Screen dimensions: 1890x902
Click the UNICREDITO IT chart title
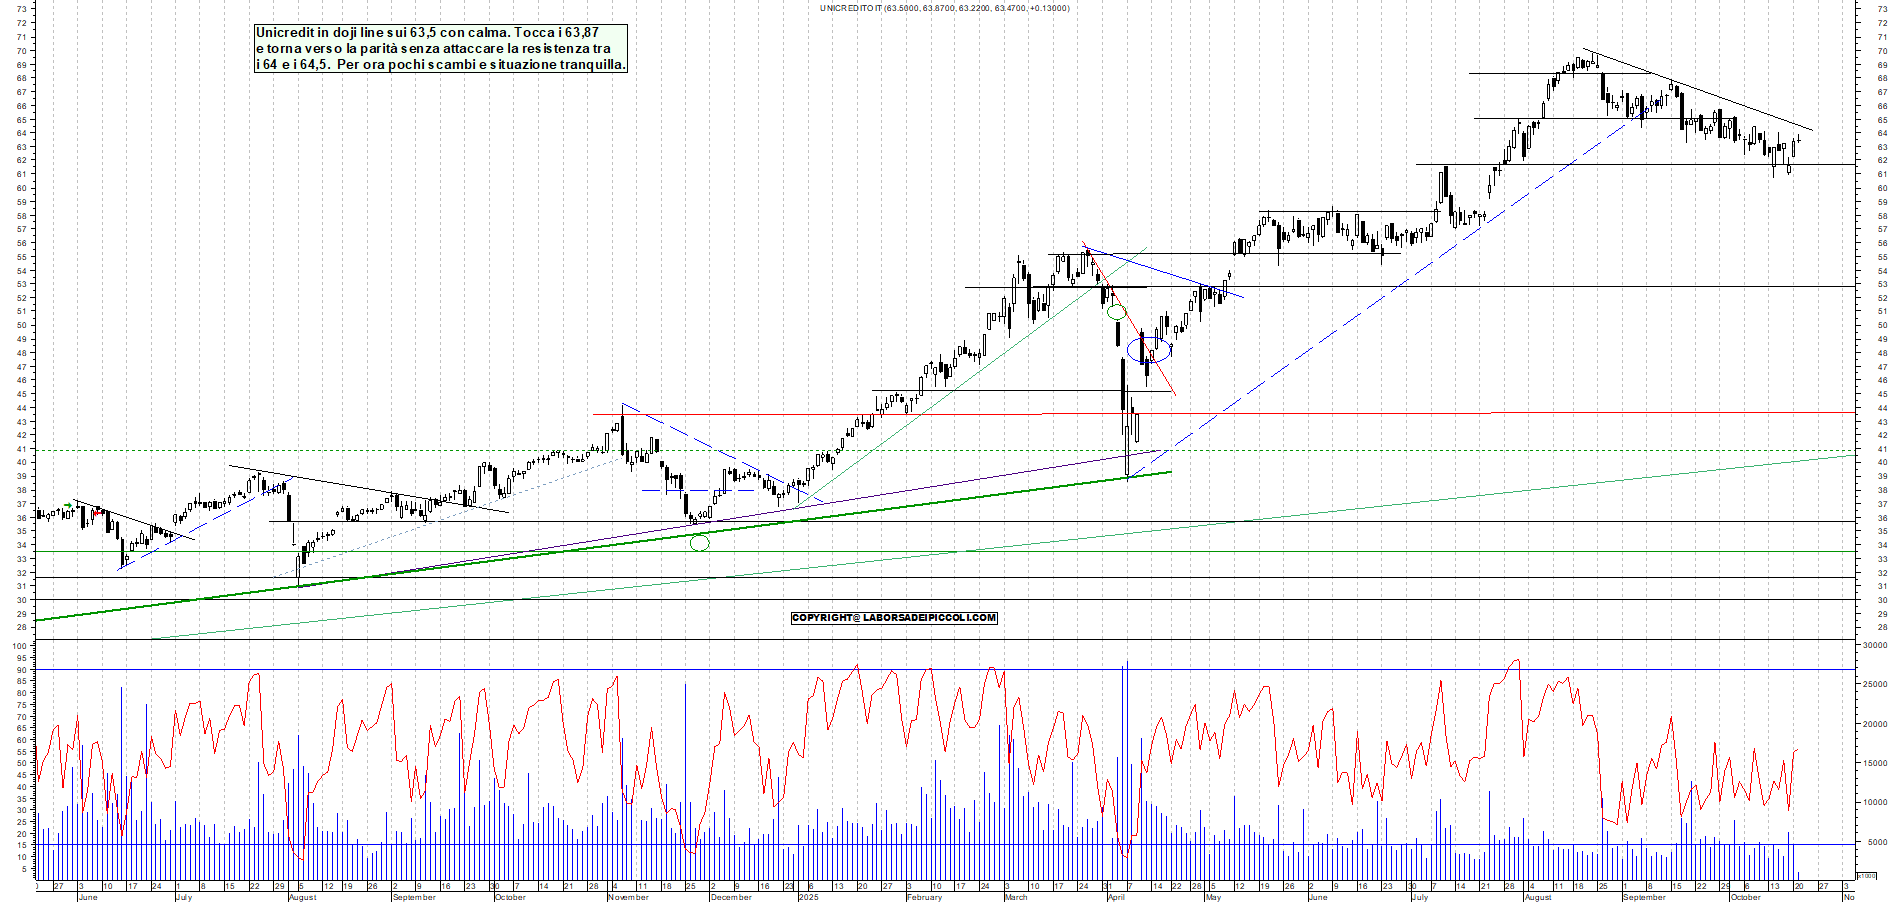944,8
